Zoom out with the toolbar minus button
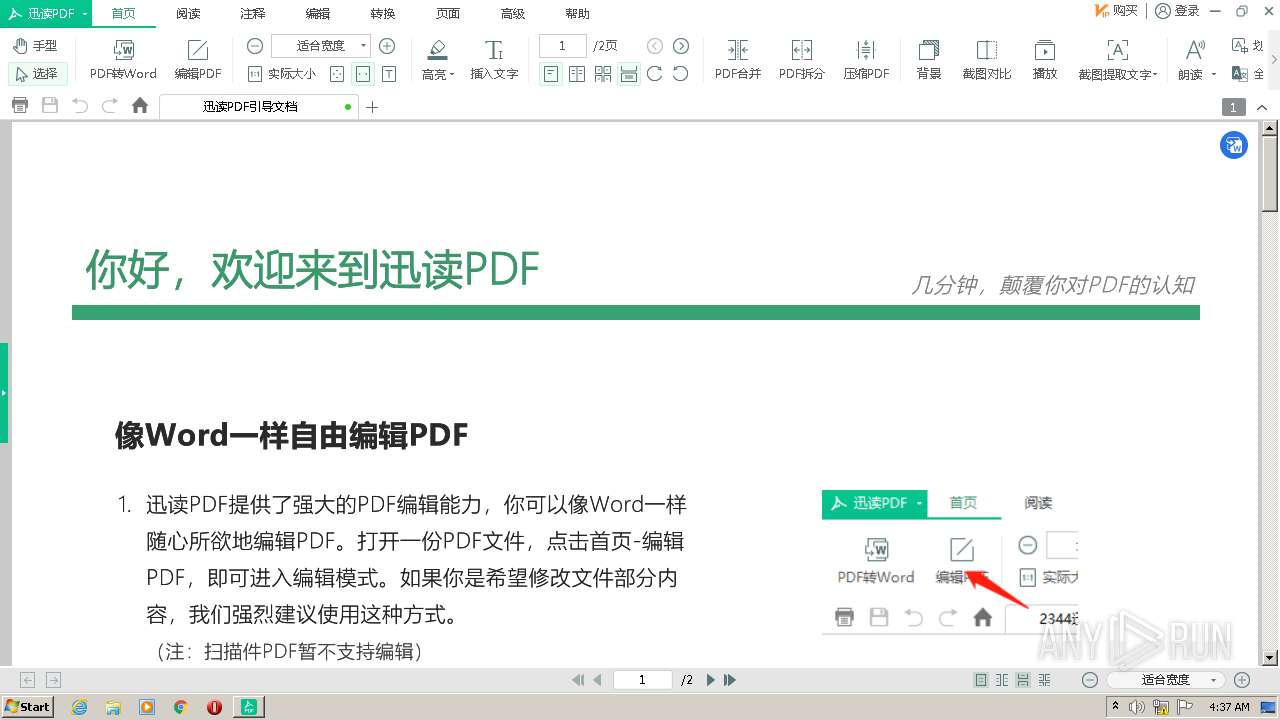The width and height of the screenshot is (1280, 720). (255, 46)
